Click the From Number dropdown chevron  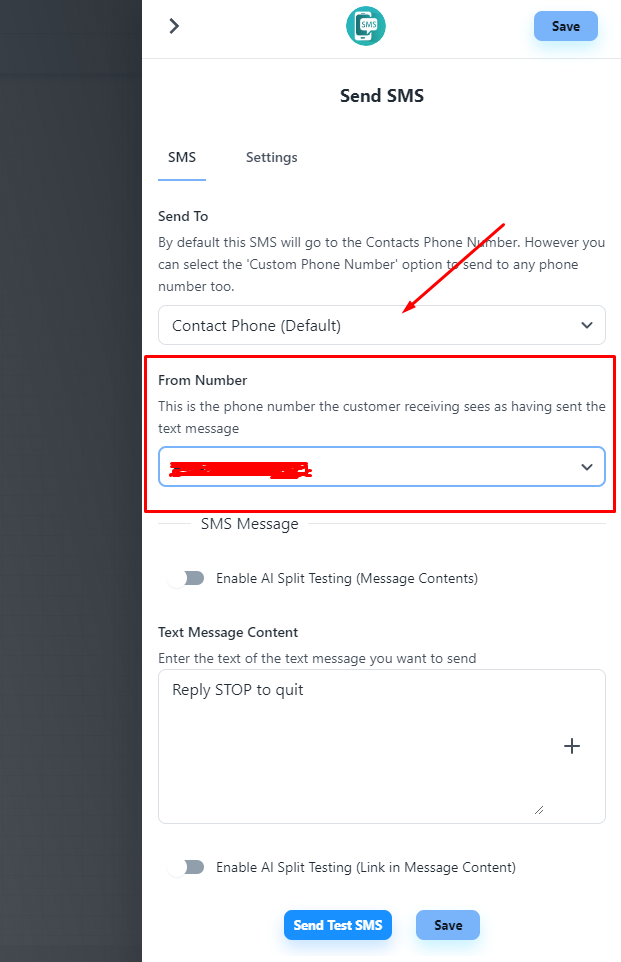point(587,467)
